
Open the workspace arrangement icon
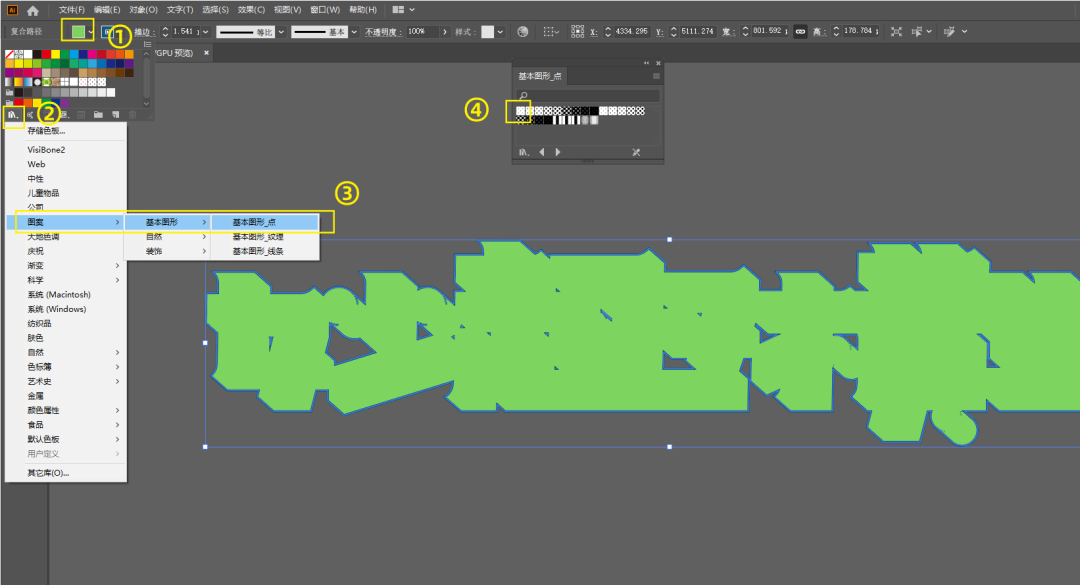pos(398,10)
